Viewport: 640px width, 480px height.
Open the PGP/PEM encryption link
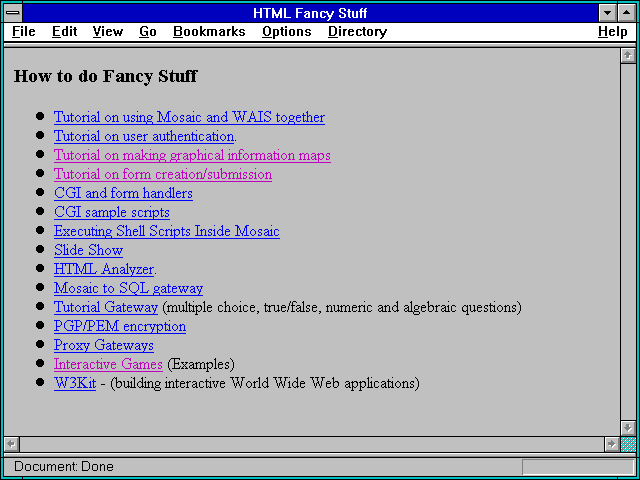pos(120,327)
